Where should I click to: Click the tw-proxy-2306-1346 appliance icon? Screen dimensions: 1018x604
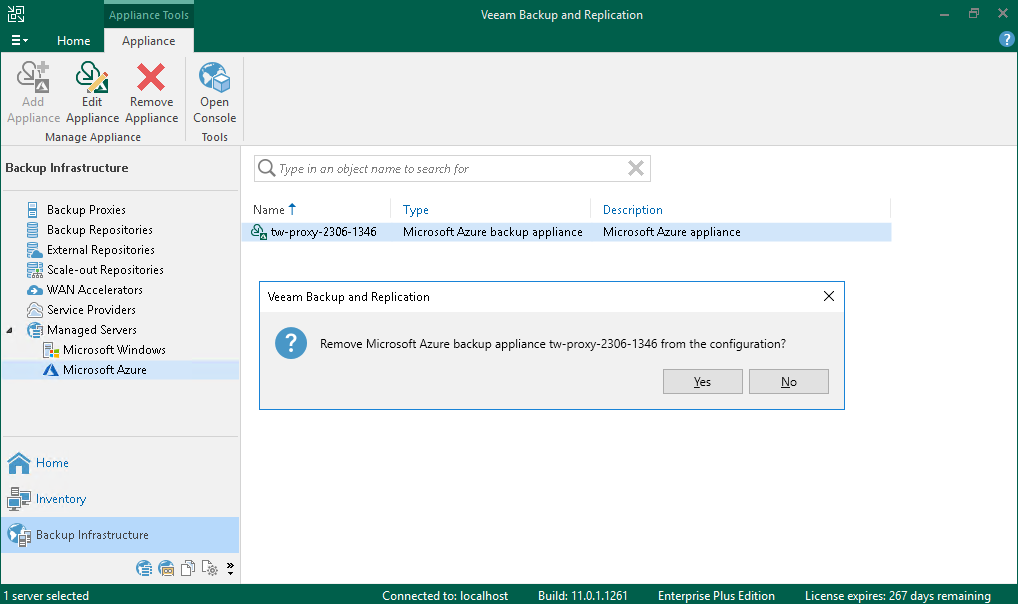[x=259, y=232]
